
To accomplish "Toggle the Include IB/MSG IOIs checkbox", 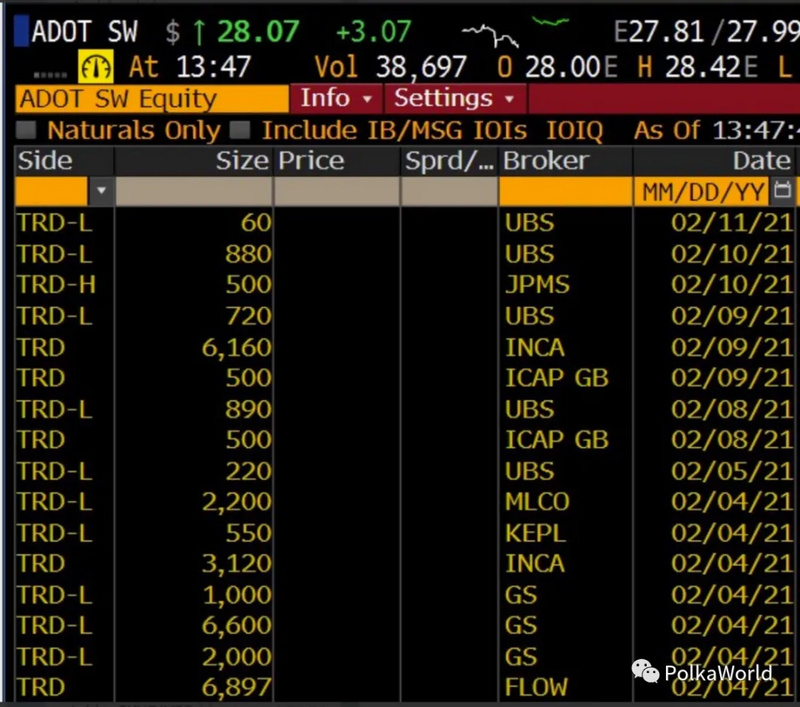I will 239,130.
